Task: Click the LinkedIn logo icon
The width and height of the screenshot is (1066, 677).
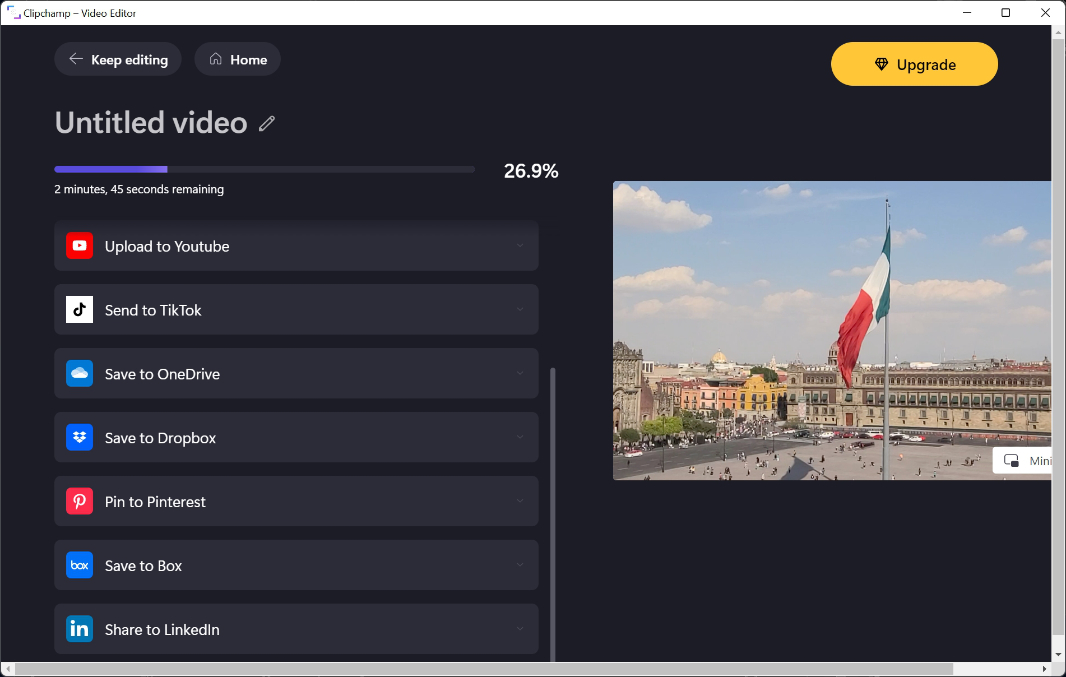Action: (x=80, y=630)
